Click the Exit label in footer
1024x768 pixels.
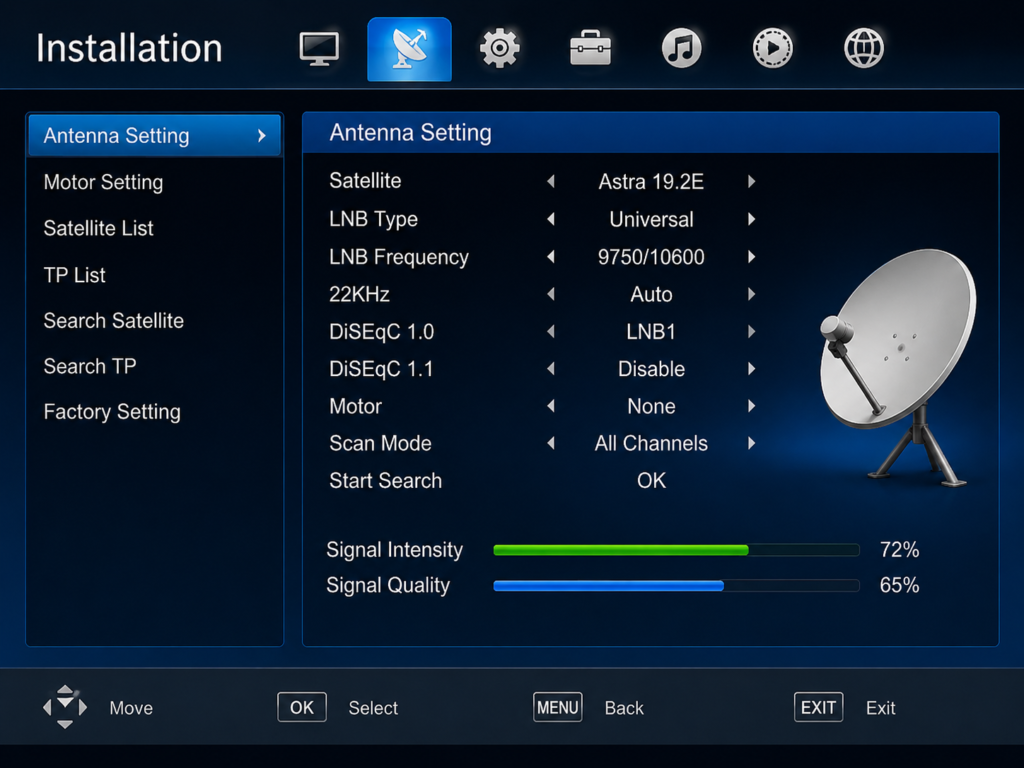pyautogui.click(x=880, y=708)
